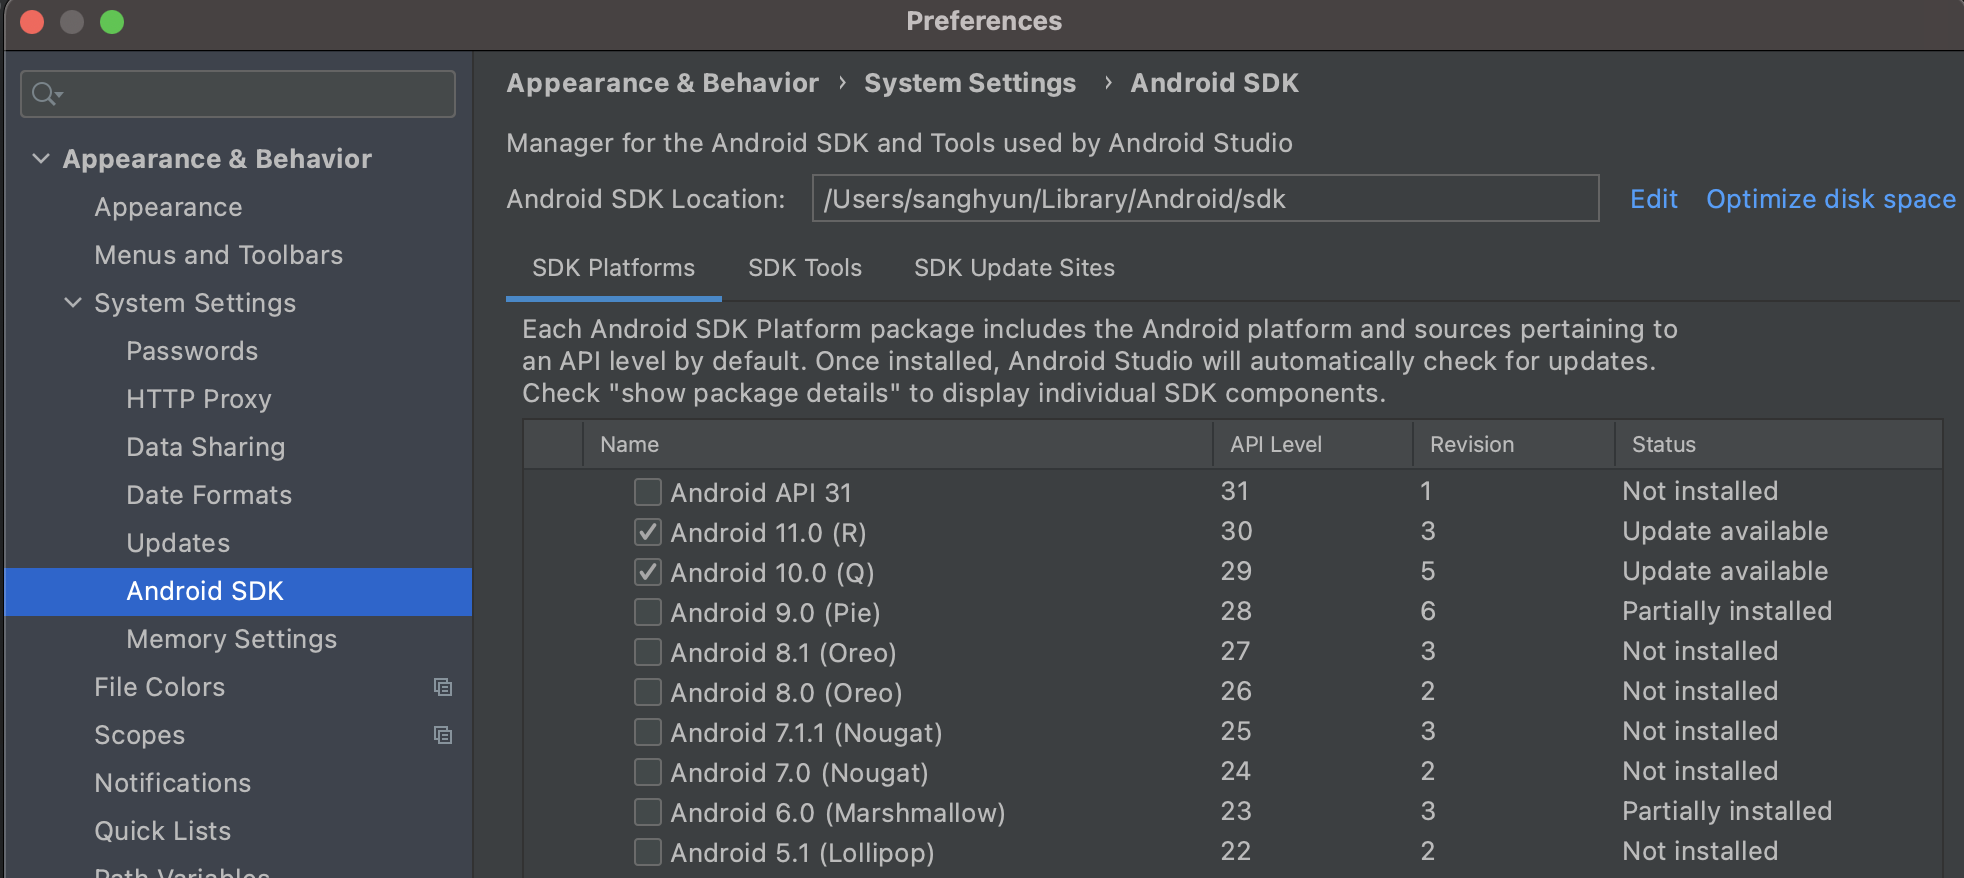Screen dimensions: 1964x878
Task: Check the Android 6.0 (Marshmallow) checkbox
Action: 648,812
